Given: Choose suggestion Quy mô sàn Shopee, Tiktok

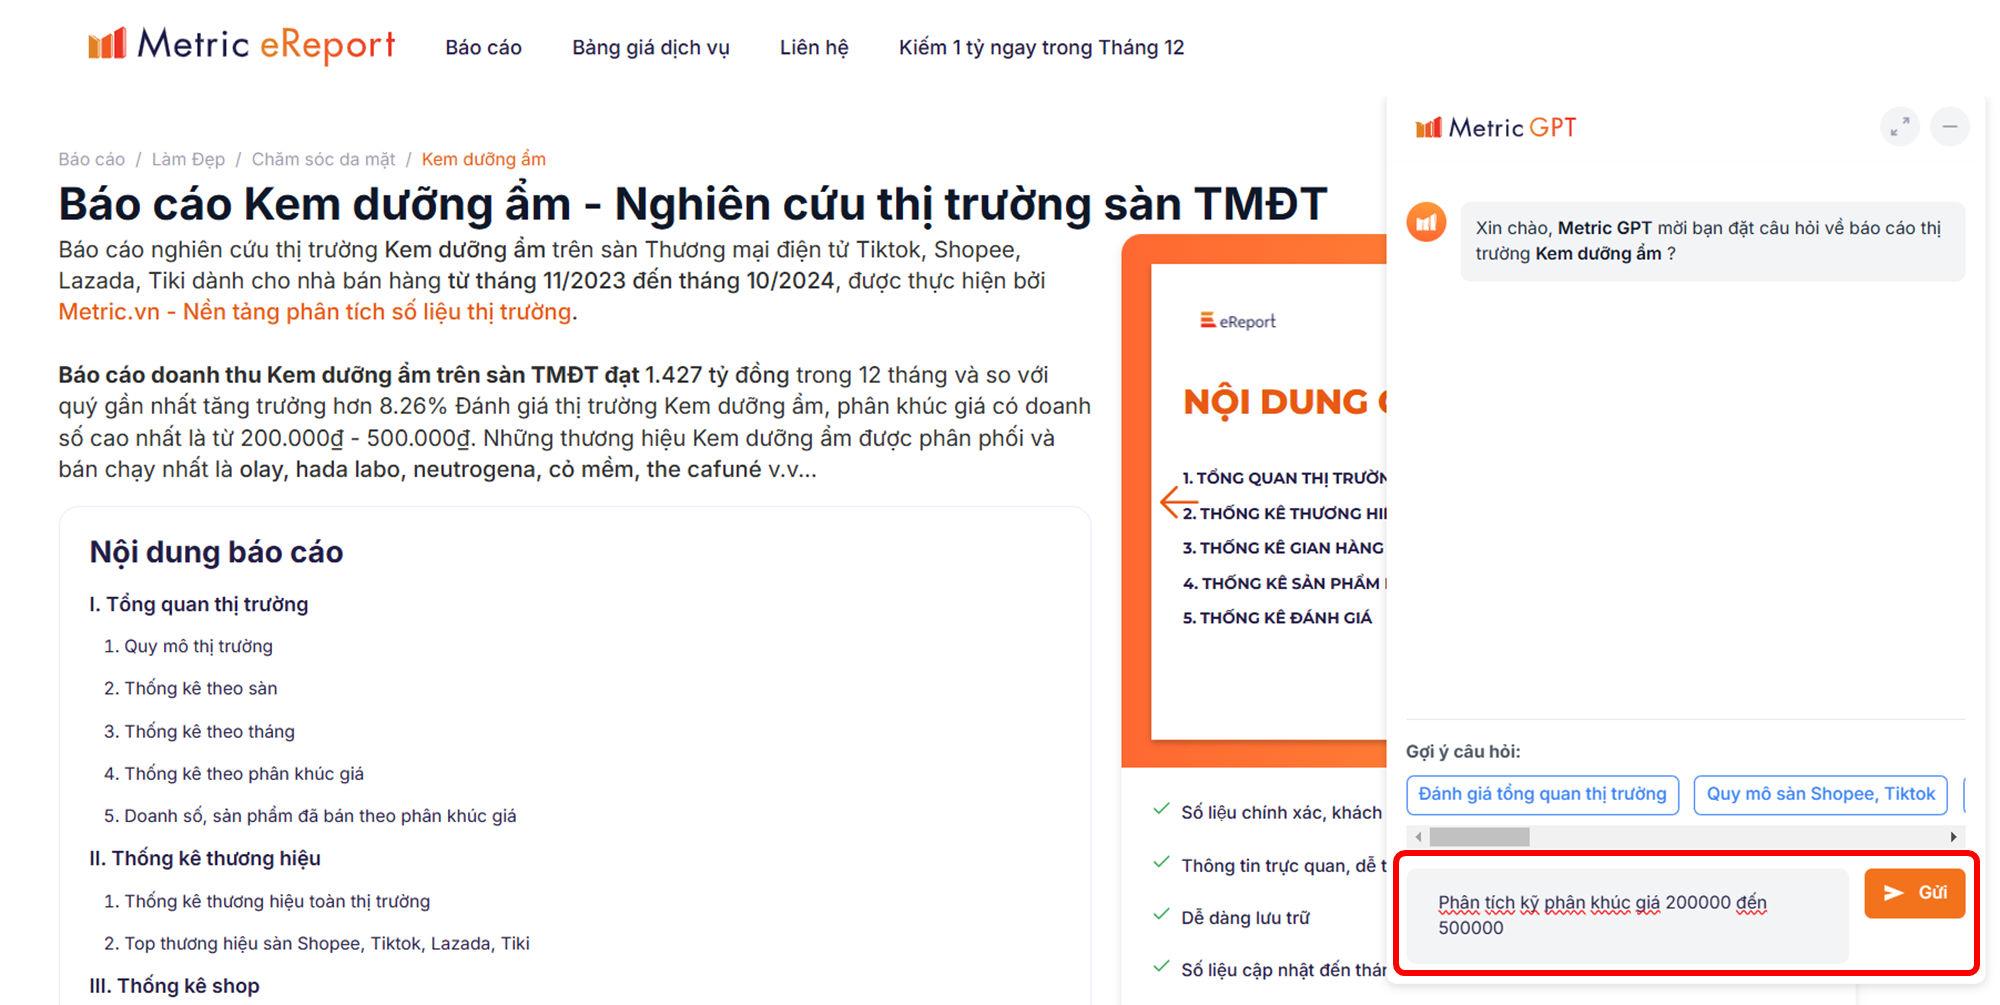Looking at the screenshot, I should point(1819,794).
